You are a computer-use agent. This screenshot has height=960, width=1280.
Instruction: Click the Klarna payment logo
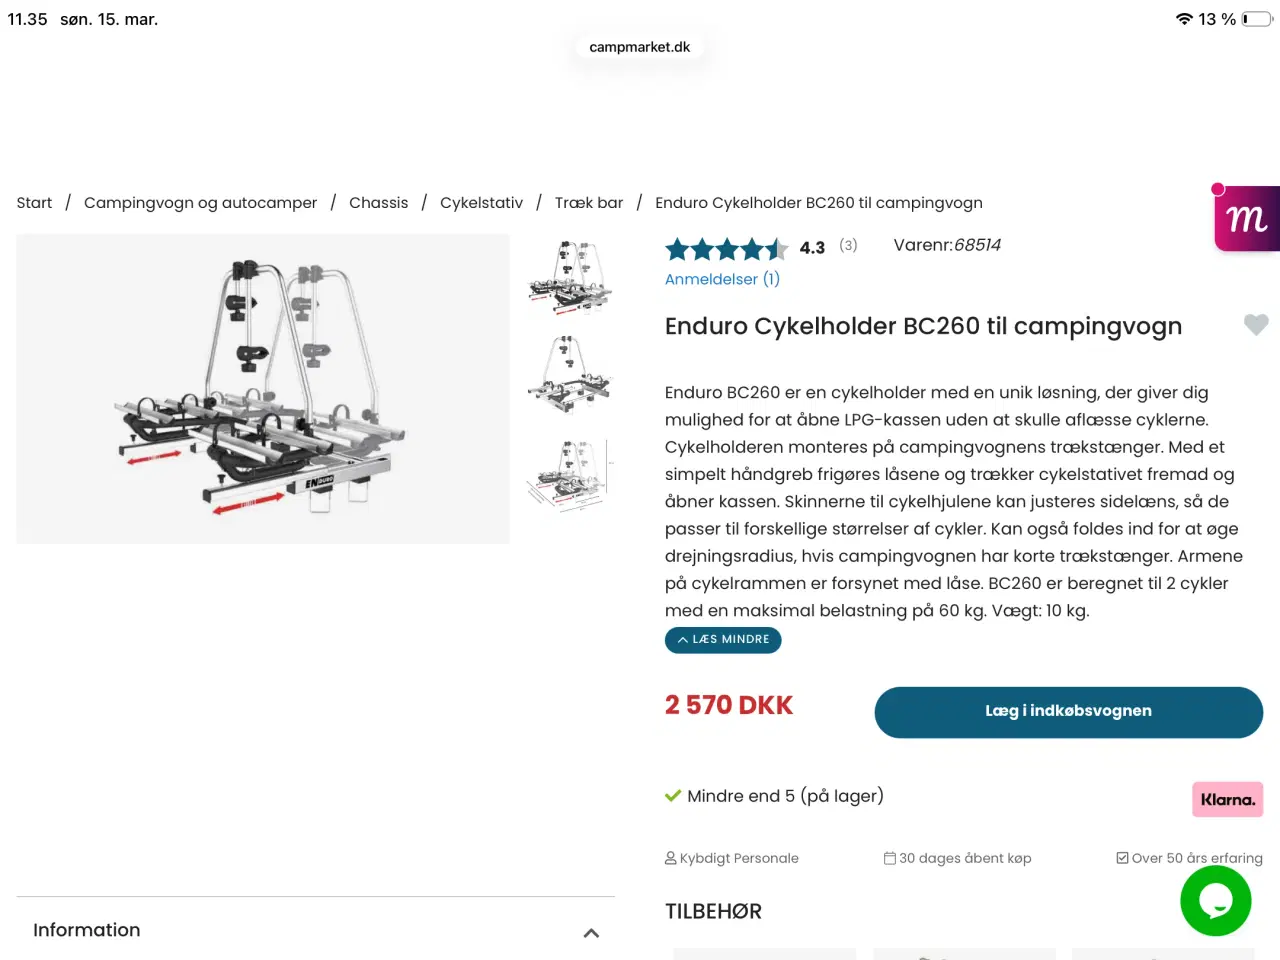click(1227, 799)
